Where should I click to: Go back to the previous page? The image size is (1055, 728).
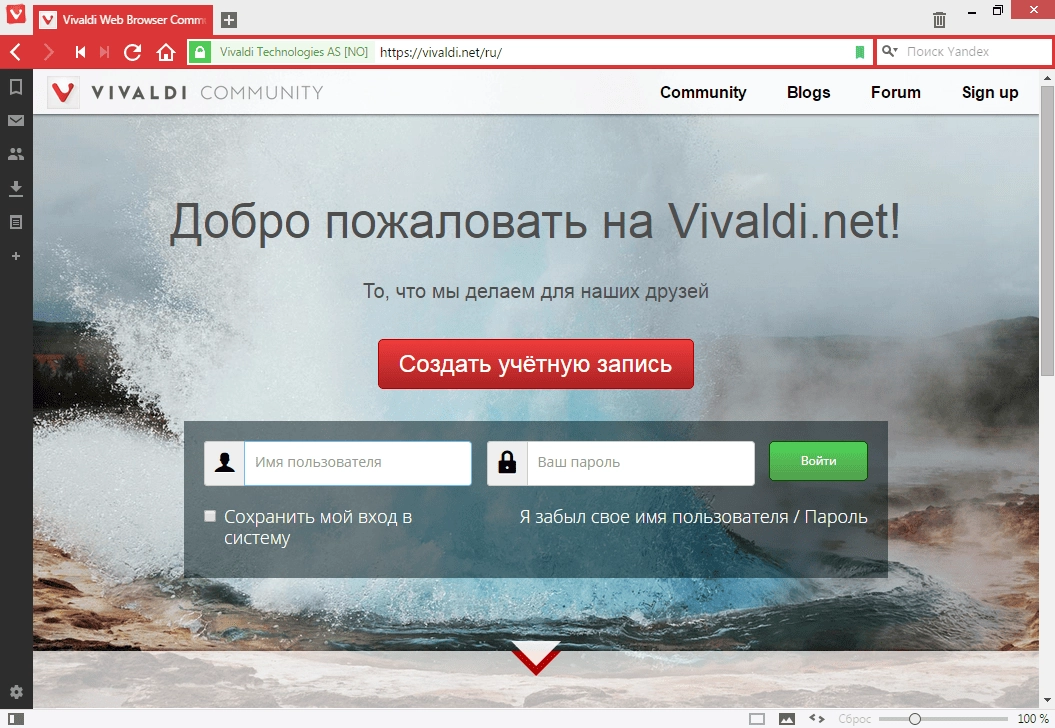16,52
